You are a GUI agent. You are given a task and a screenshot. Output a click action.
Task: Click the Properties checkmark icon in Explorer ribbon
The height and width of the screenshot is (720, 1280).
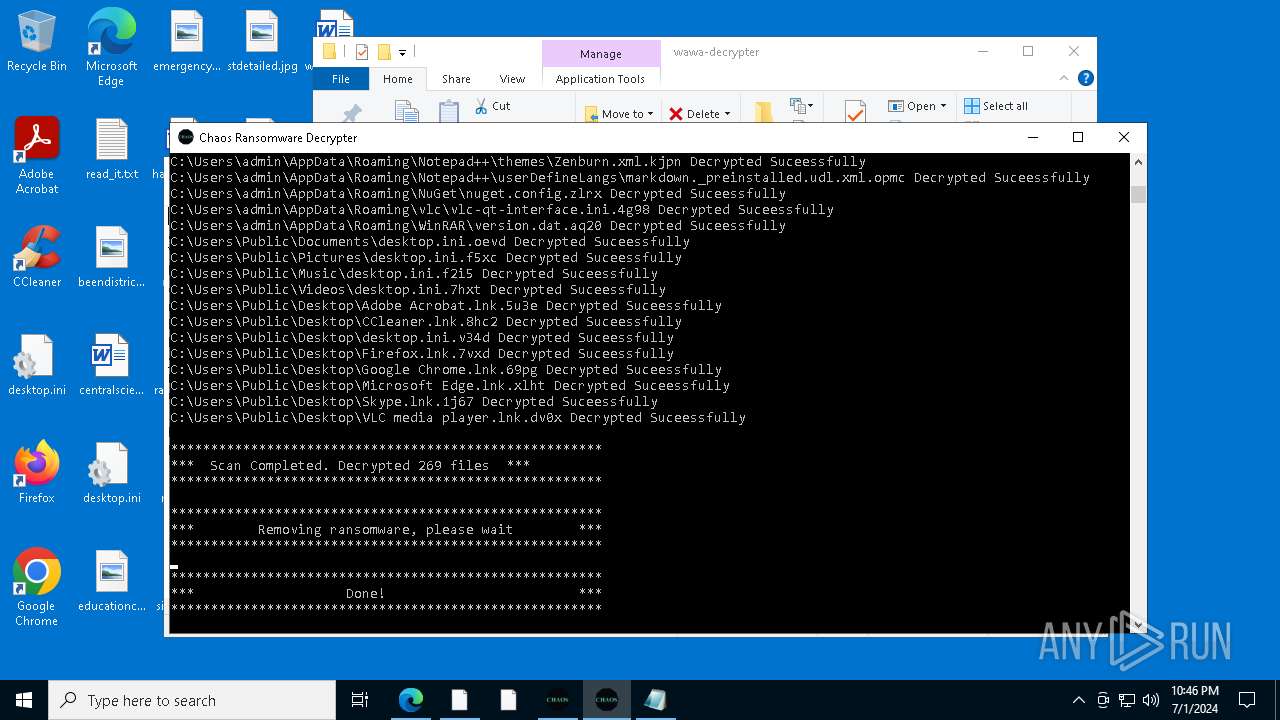tap(855, 111)
